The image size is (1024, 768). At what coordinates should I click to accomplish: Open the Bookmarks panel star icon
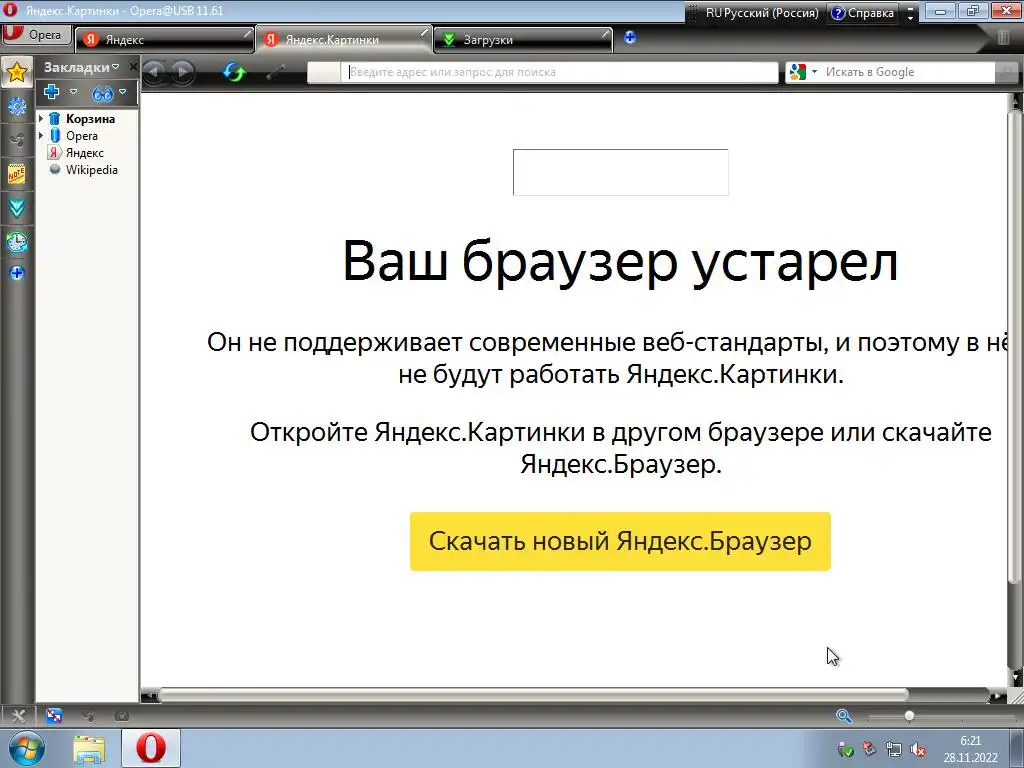click(x=16, y=72)
